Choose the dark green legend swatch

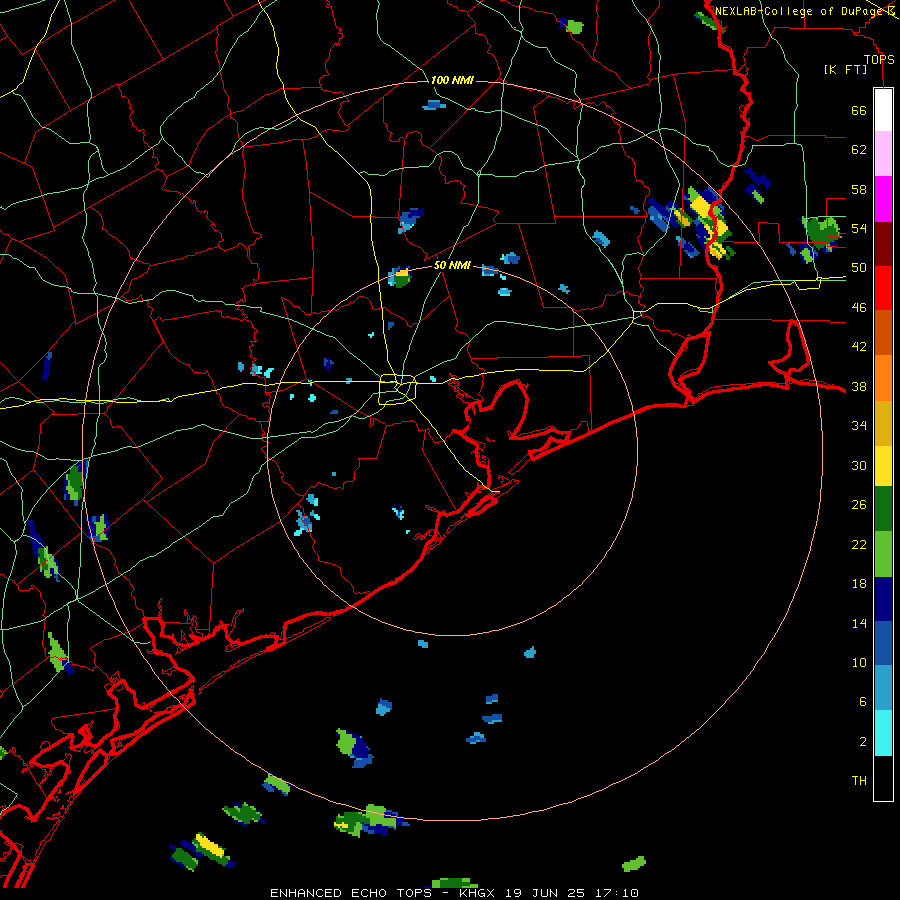[883, 509]
